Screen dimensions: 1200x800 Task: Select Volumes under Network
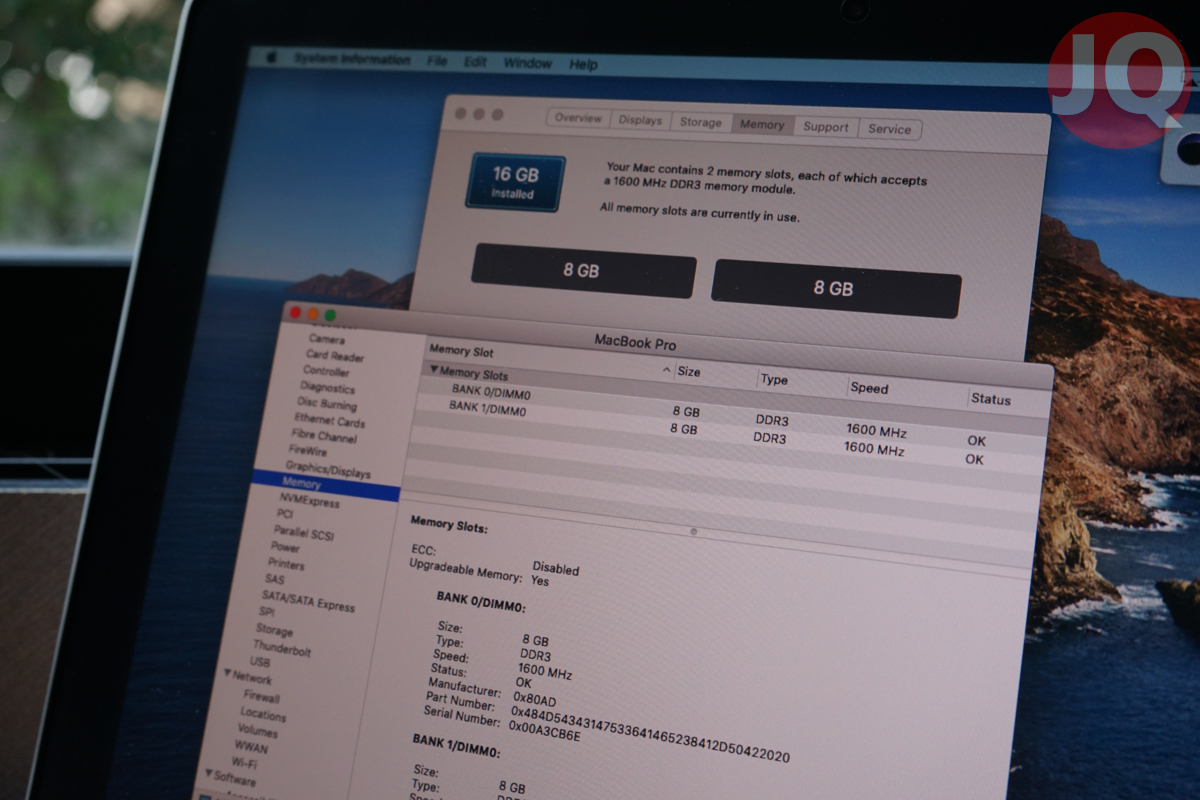(x=258, y=730)
